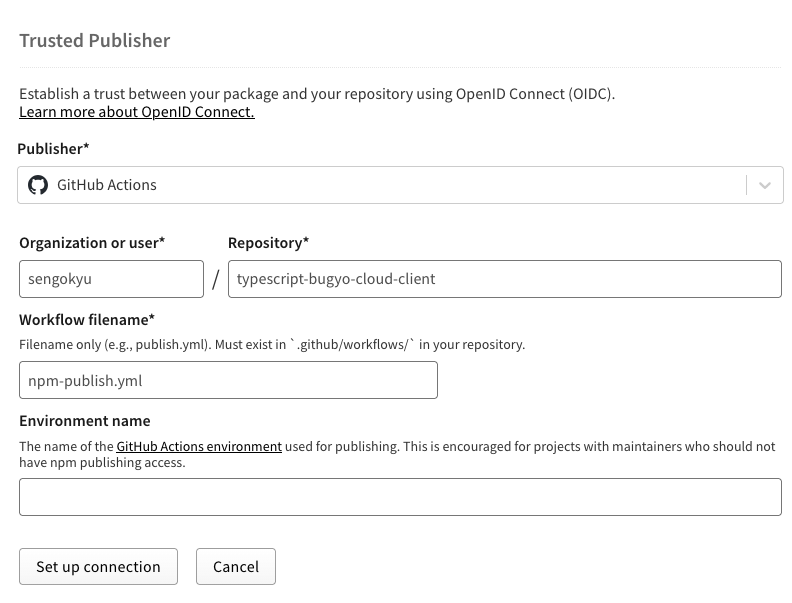The image size is (792, 603).
Task: Expand the Publisher dropdown chevron
Action: tap(765, 185)
